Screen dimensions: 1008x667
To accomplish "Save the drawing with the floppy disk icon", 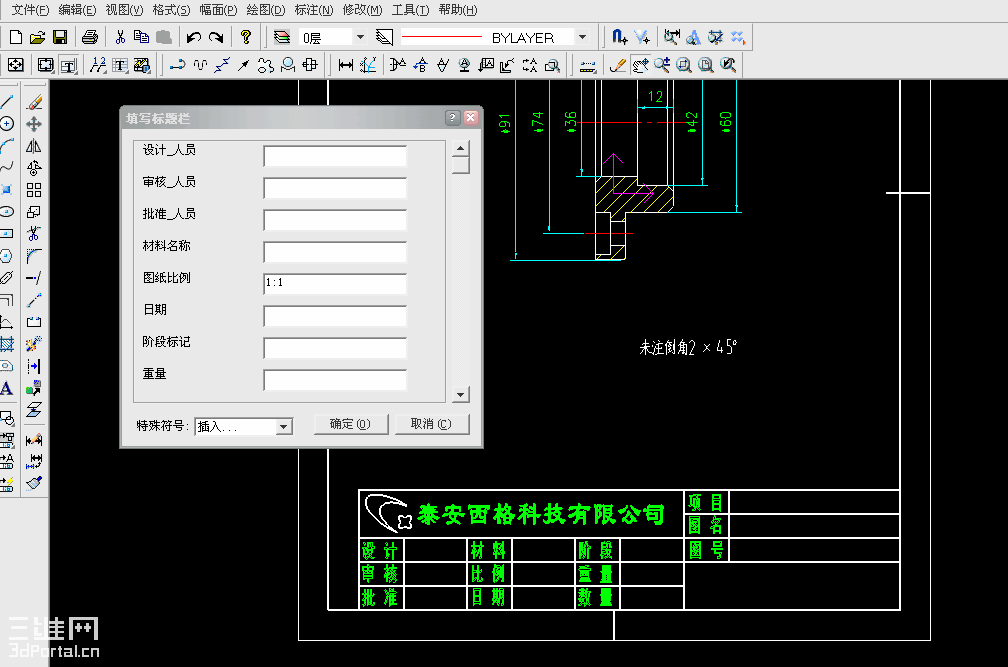I will tap(60, 37).
